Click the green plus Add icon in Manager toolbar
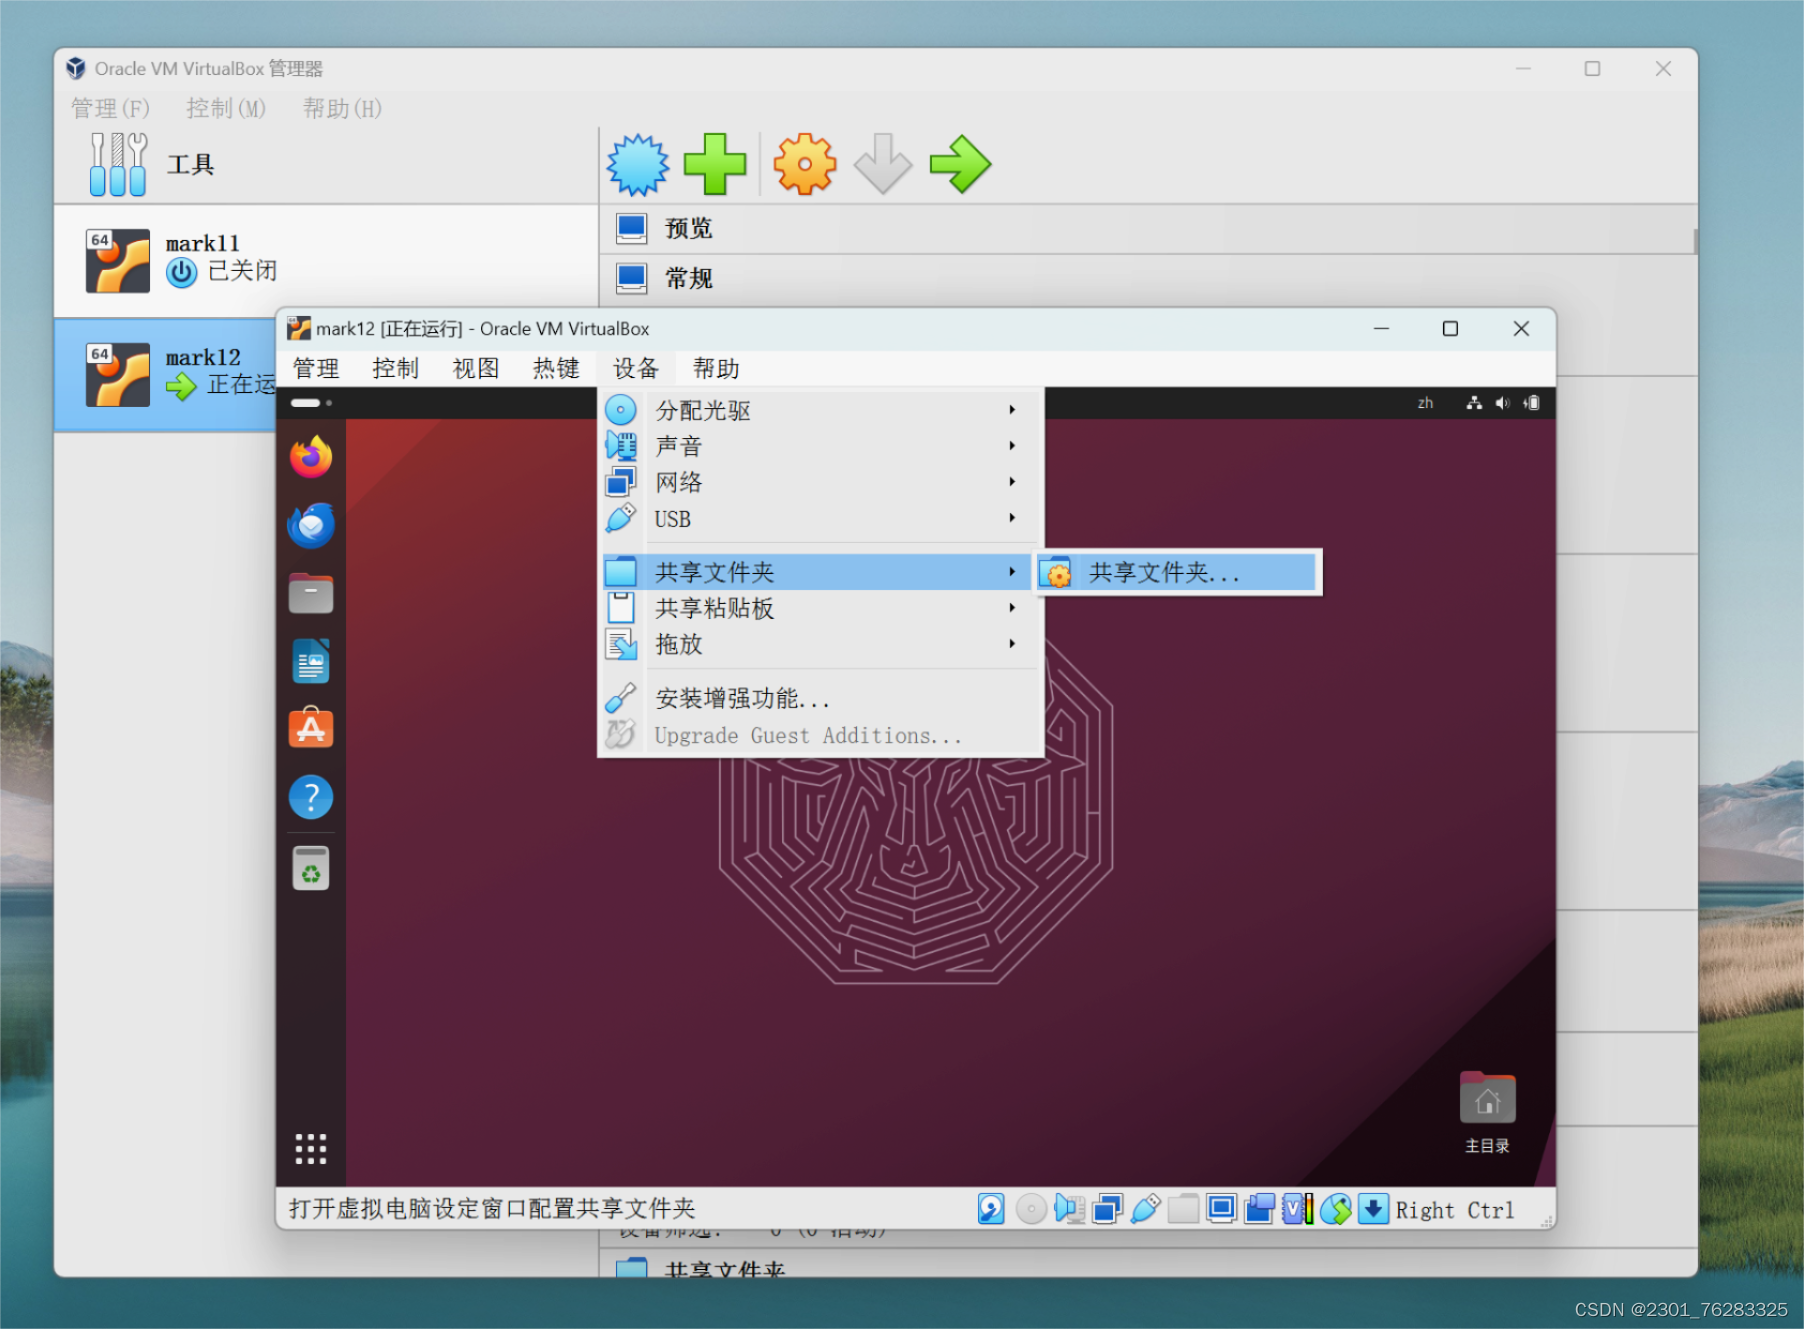1804x1329 pixels. point(714,164)
